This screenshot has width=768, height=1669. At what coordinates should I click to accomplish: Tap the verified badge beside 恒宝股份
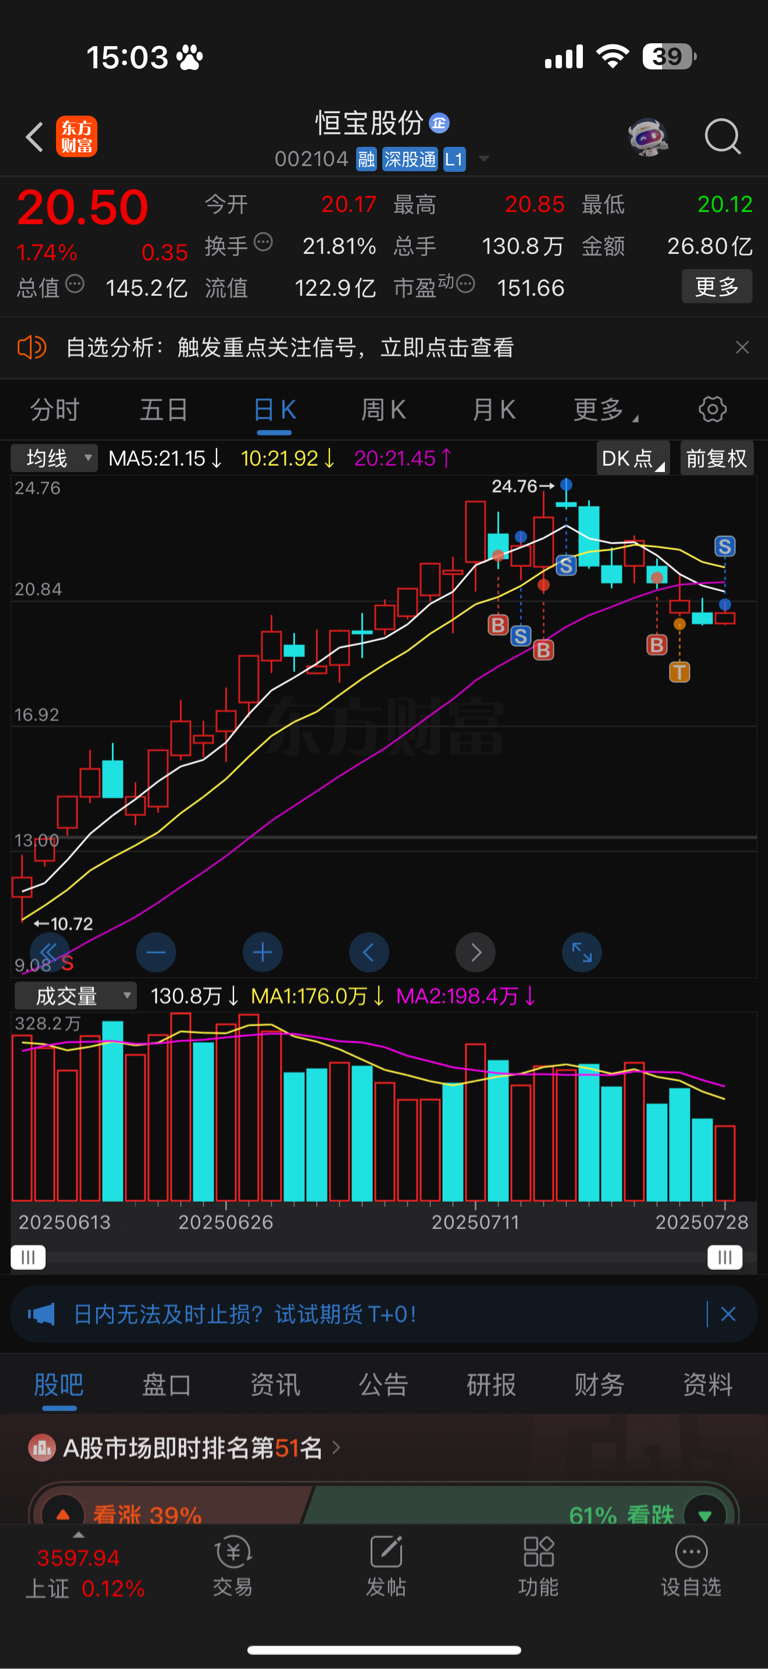(x=439, y=123)
